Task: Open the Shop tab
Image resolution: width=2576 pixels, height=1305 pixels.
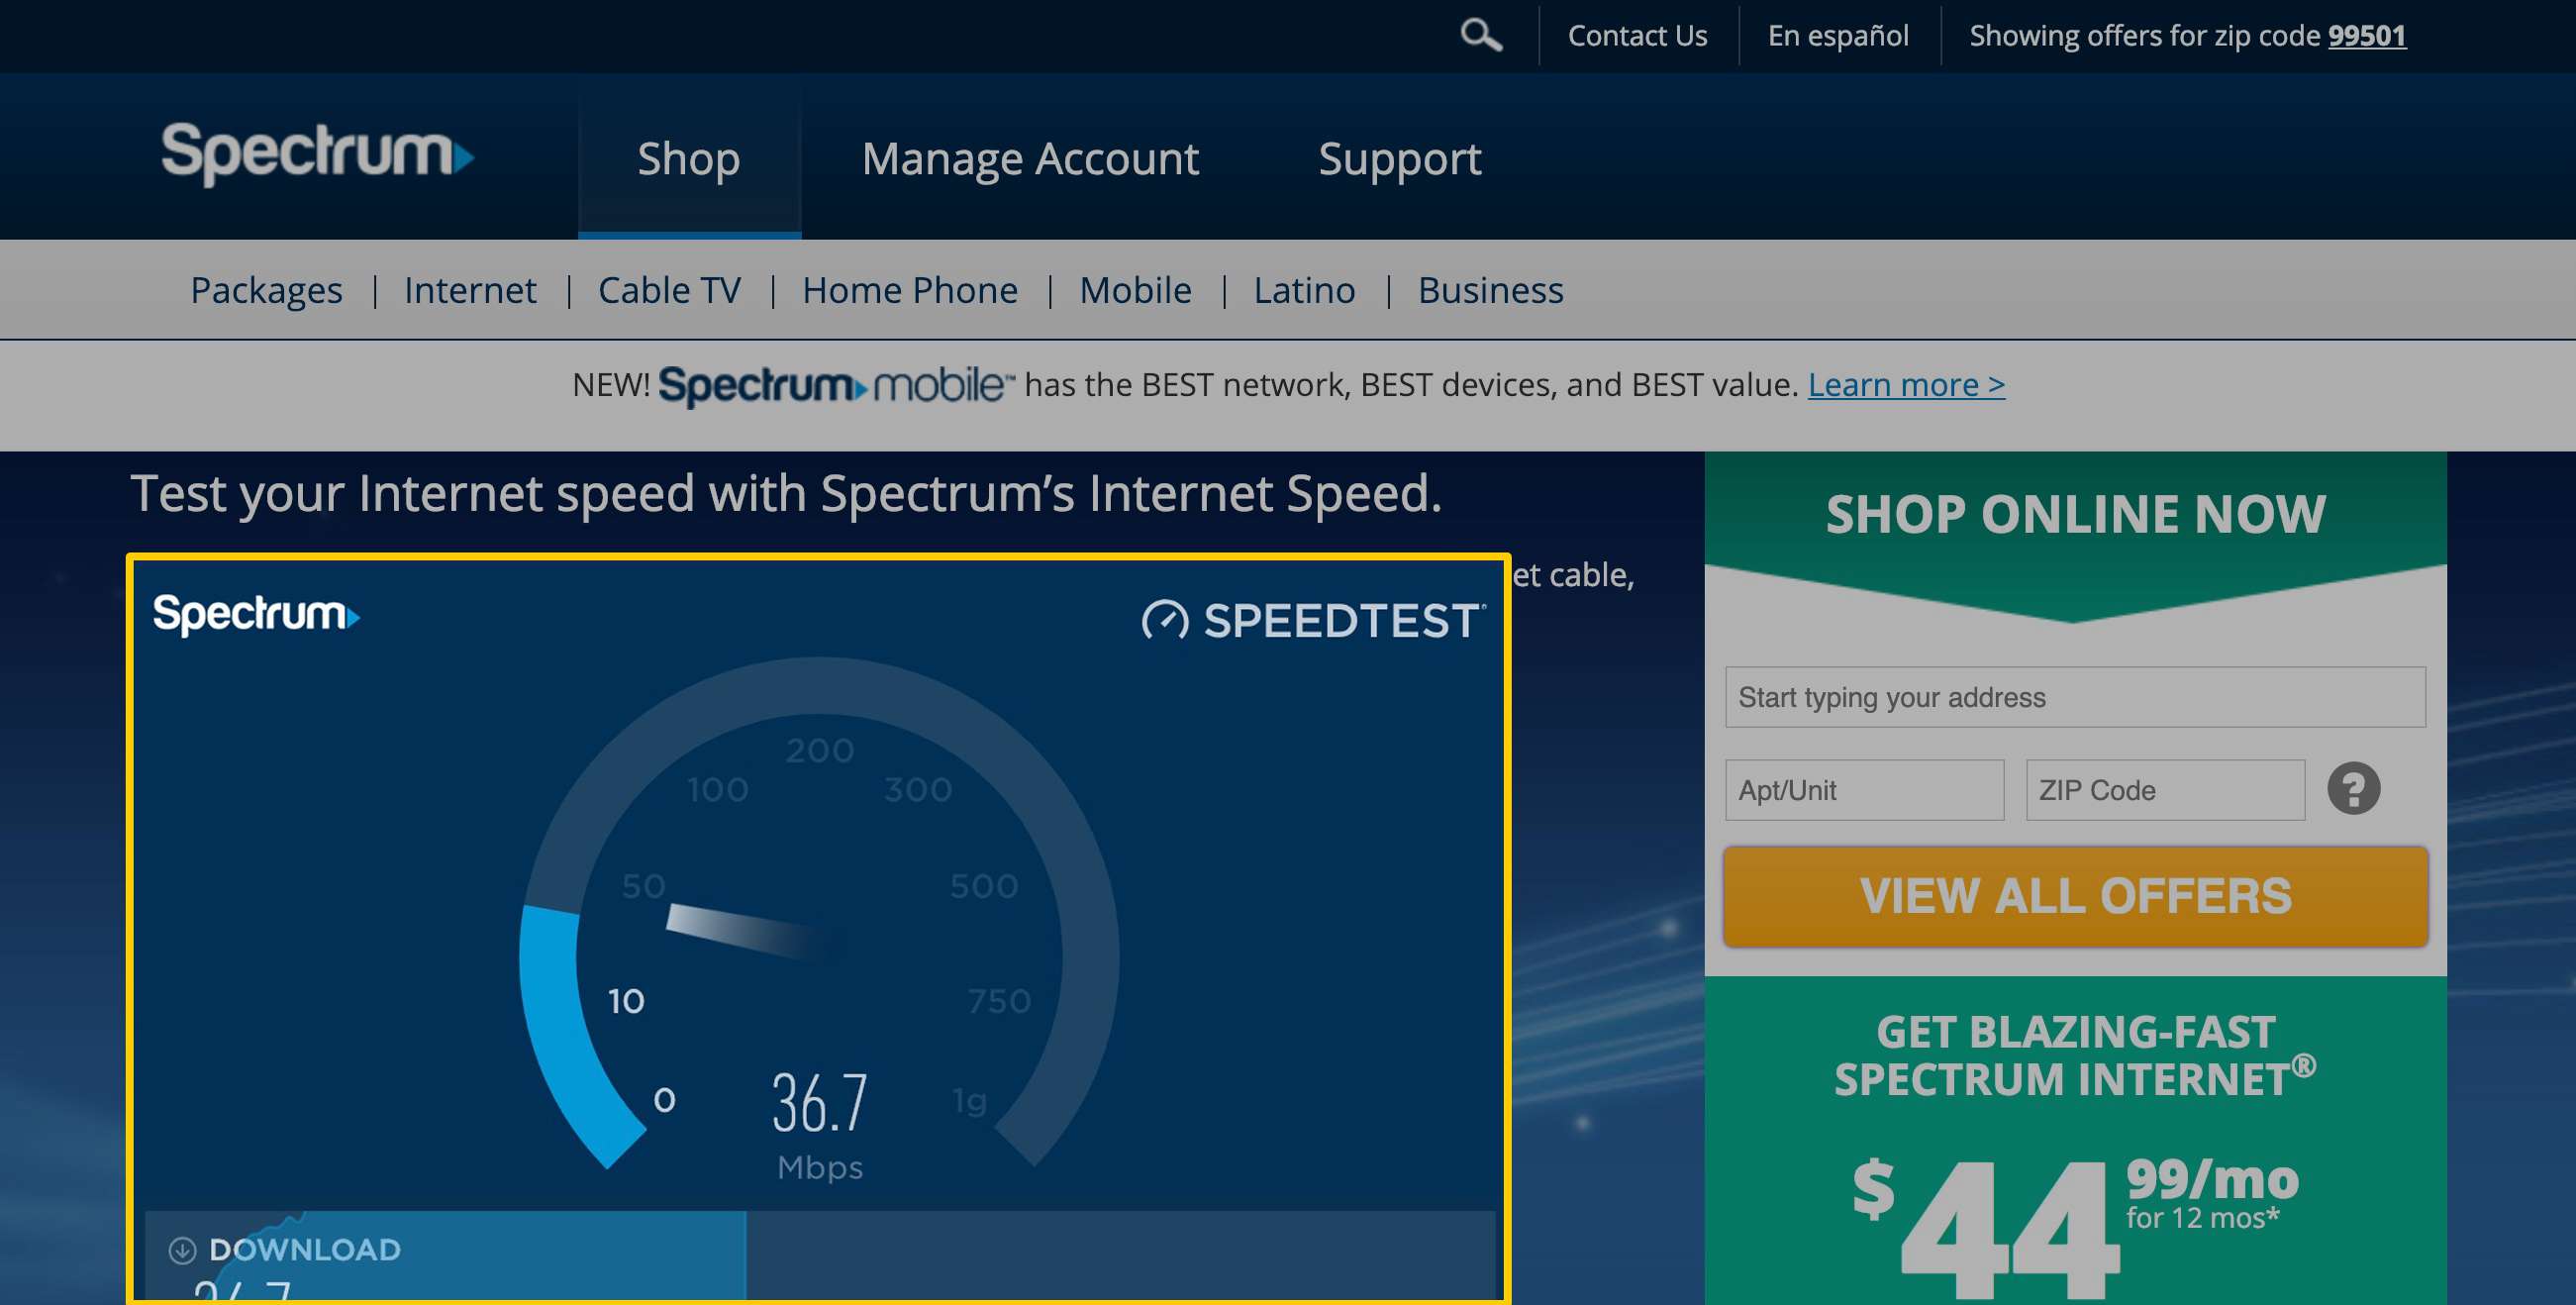Action: coord(689,158)
